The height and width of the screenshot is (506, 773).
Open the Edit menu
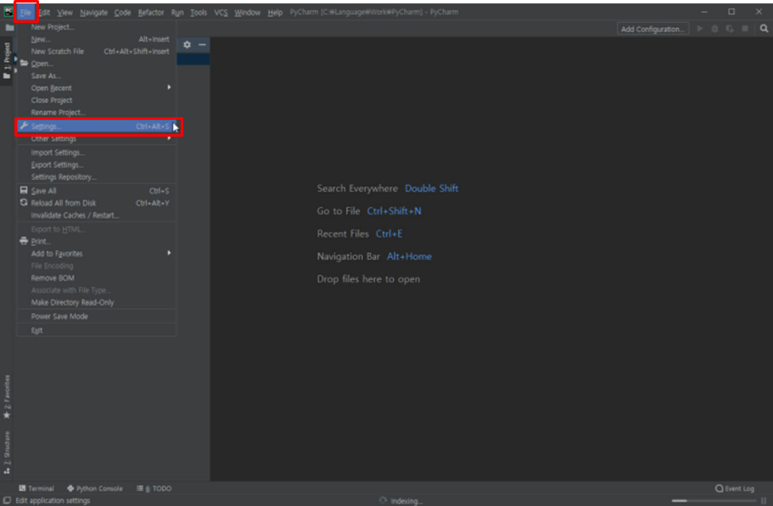click(x=44, y=12)
